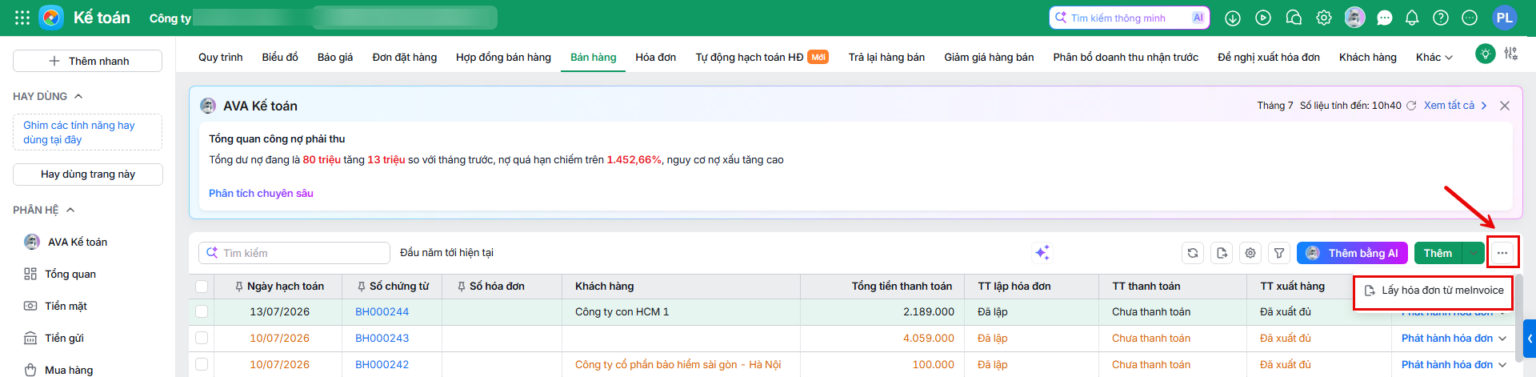Open AVA Kế toán in the sidebar
The image size is (1536, 377).
tap(77, 242)
